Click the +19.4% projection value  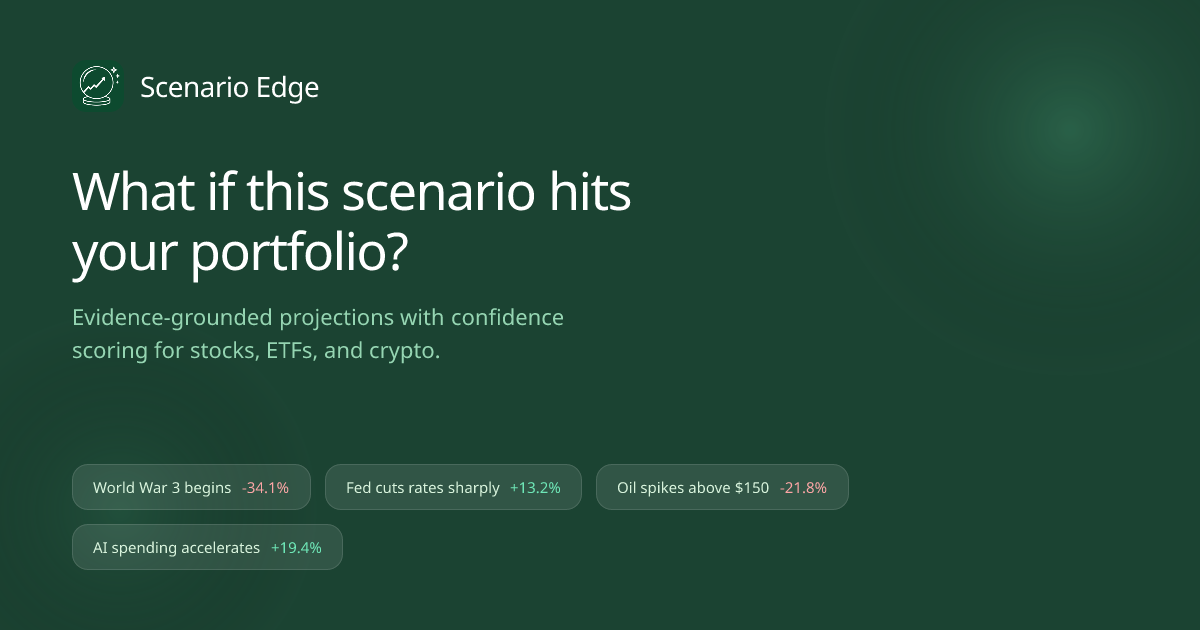point(296,548)
